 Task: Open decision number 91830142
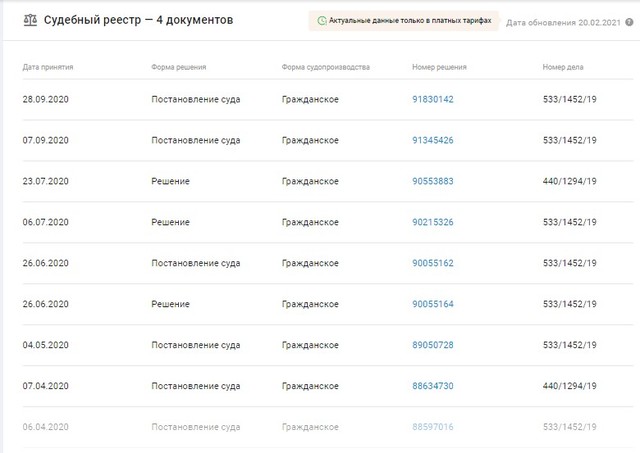[x=433, y=100]
